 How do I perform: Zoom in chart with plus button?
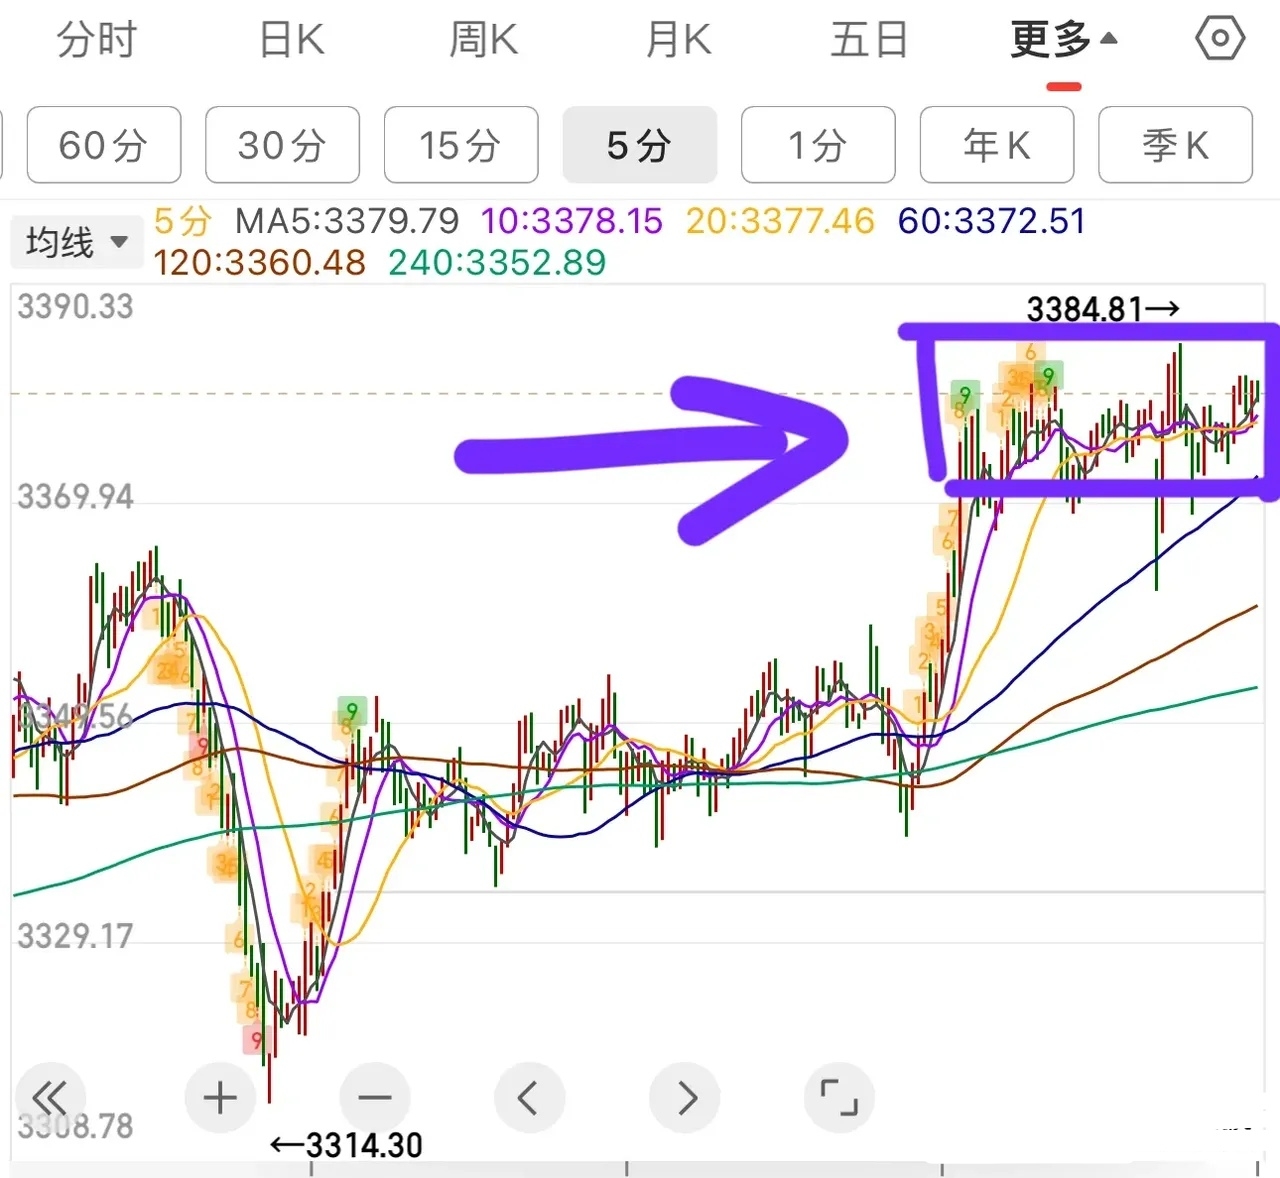(x=220, y=1097)
